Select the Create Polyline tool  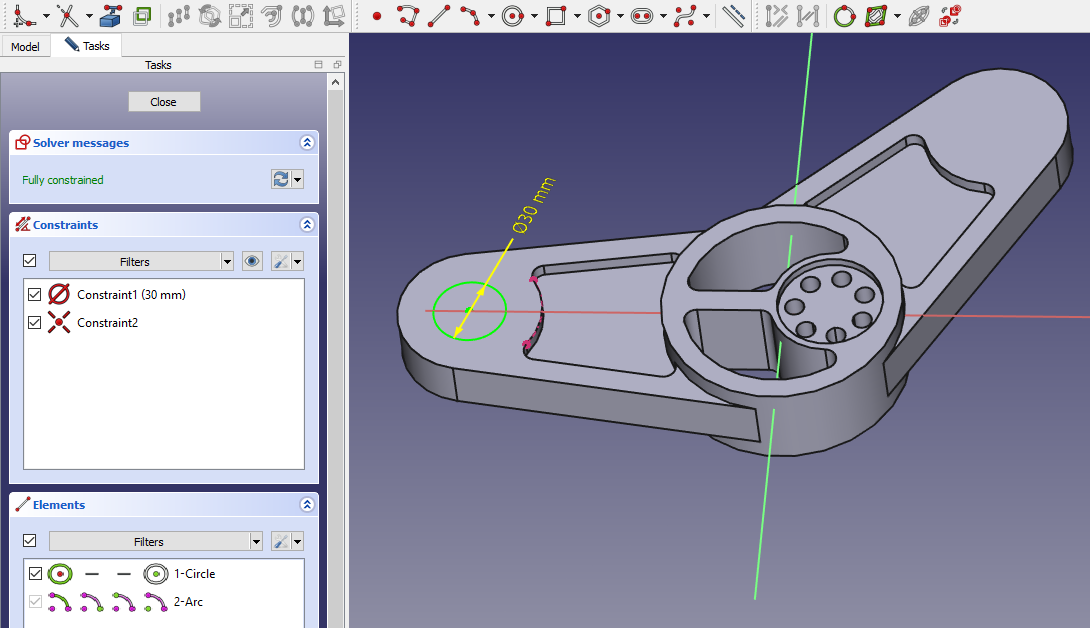pos(407,16)
